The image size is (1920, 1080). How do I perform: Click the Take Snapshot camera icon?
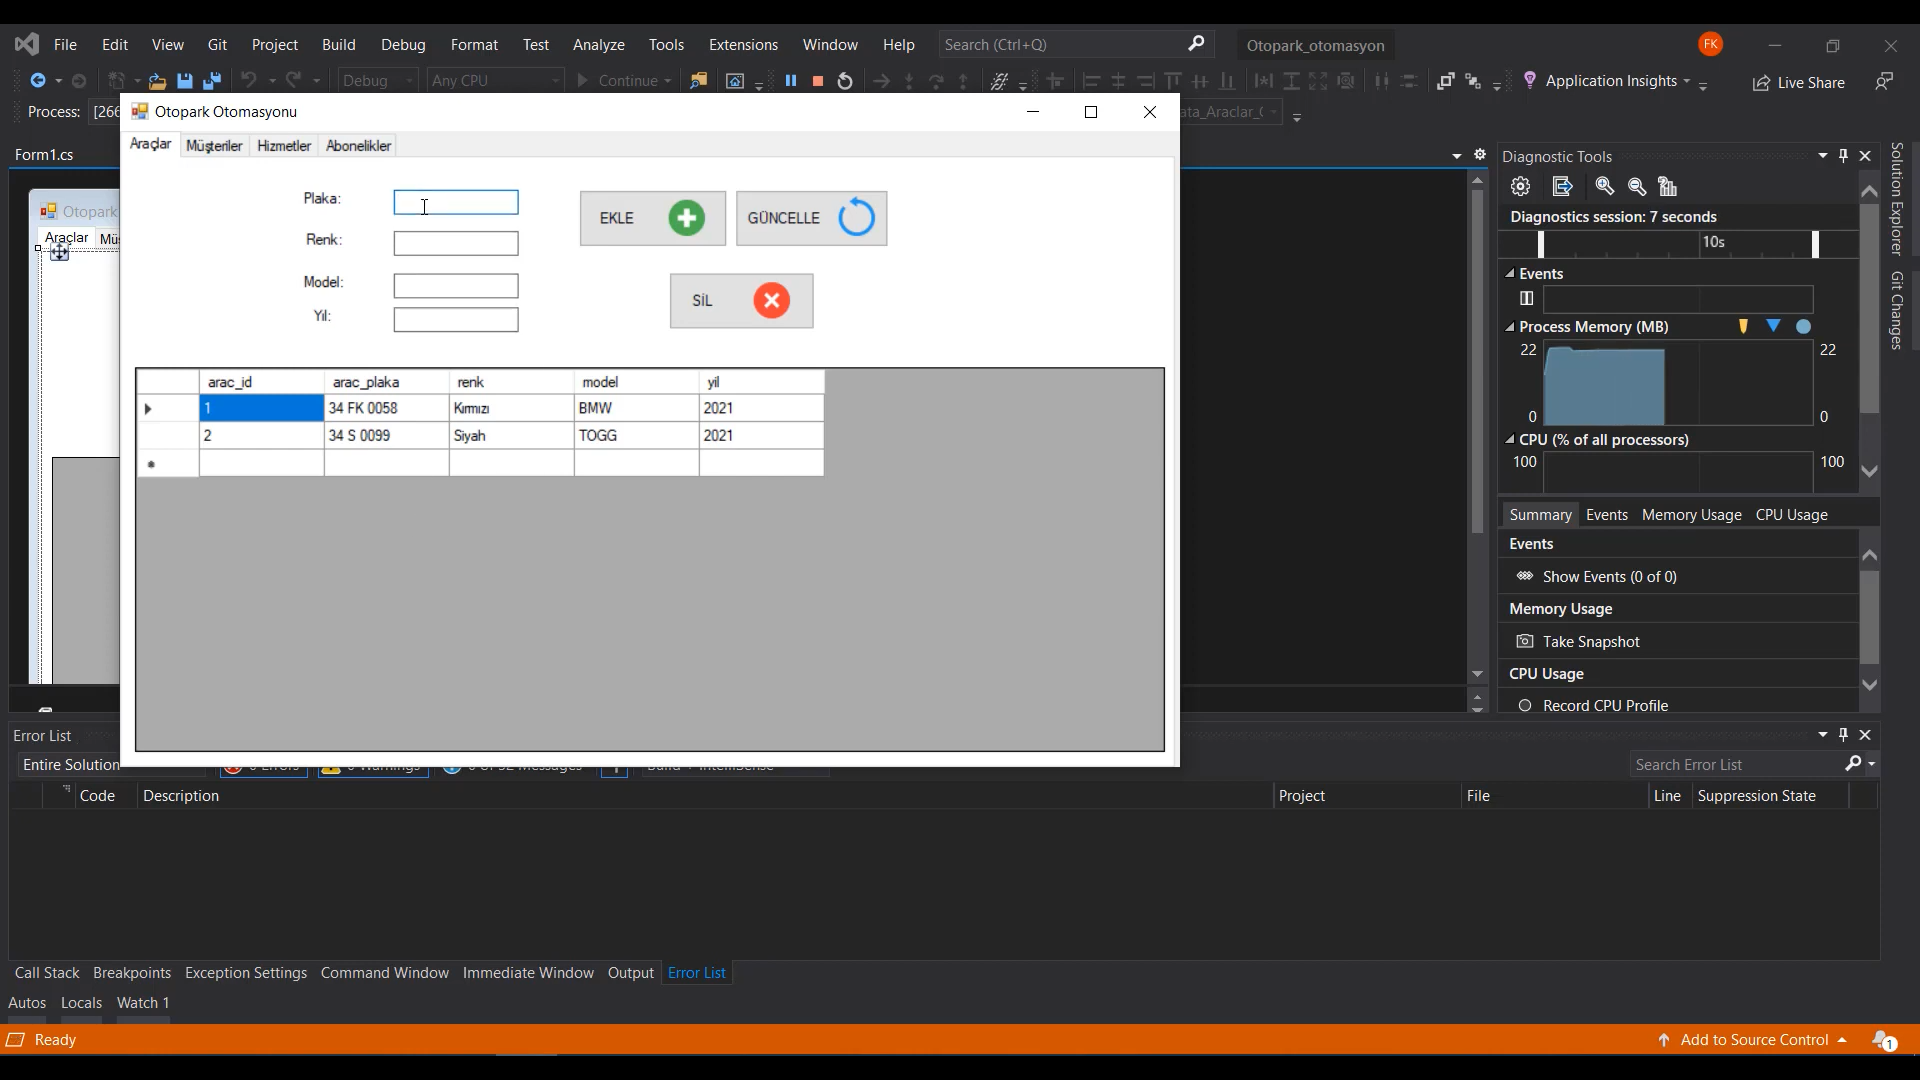click(1525, 642)
